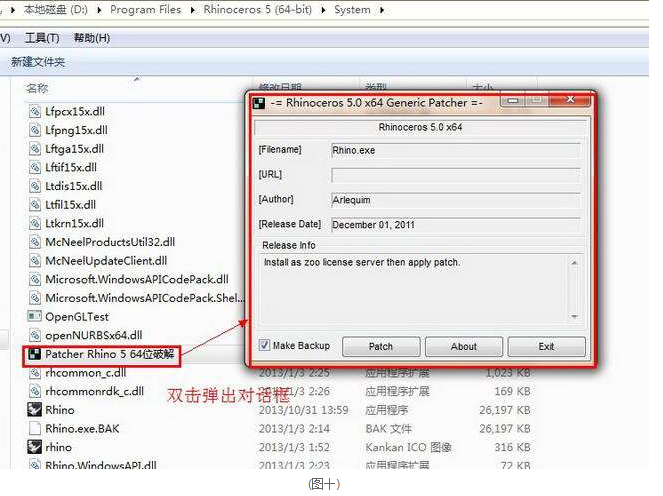The image size is (663, 496).
Task: Navigate to Rhinoceros 5 (64-bit) breadcrumb
Action: pos(258,10)
